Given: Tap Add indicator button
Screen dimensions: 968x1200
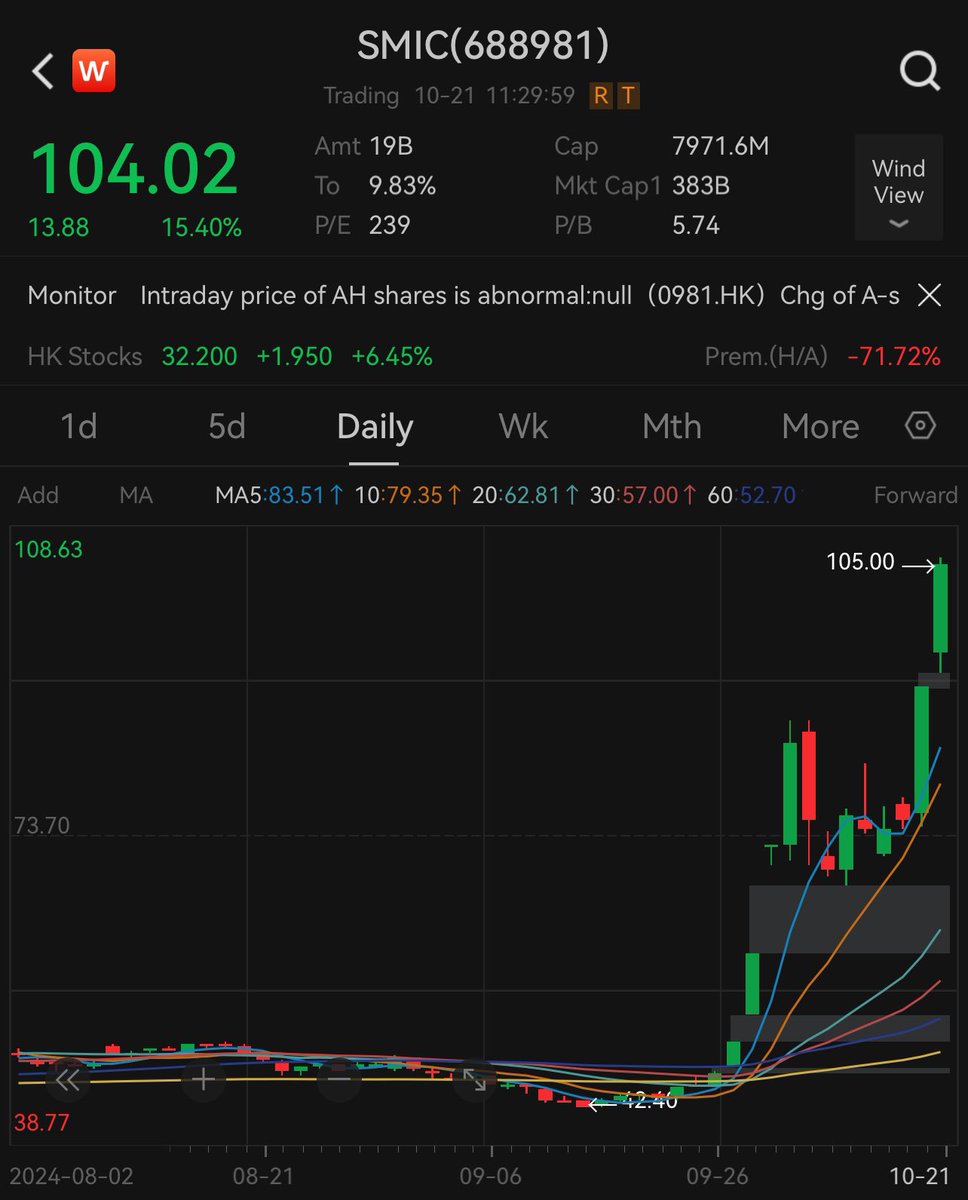Looking at the screenshot, I should [x=38, y=495].
